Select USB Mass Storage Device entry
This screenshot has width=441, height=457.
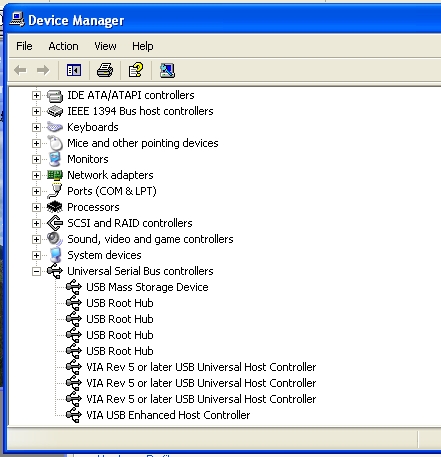click(147, 287)
